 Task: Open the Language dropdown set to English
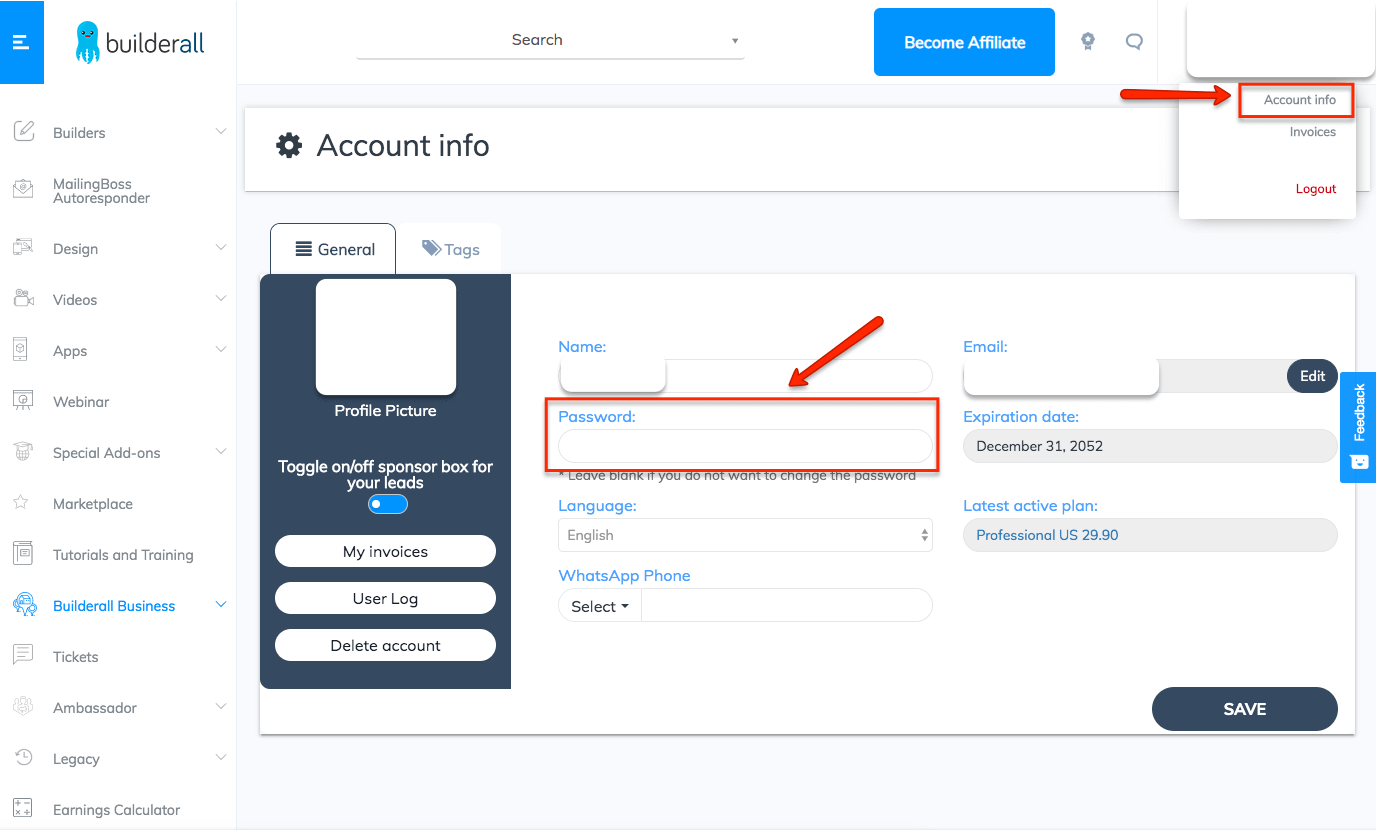tap(745, 535)
